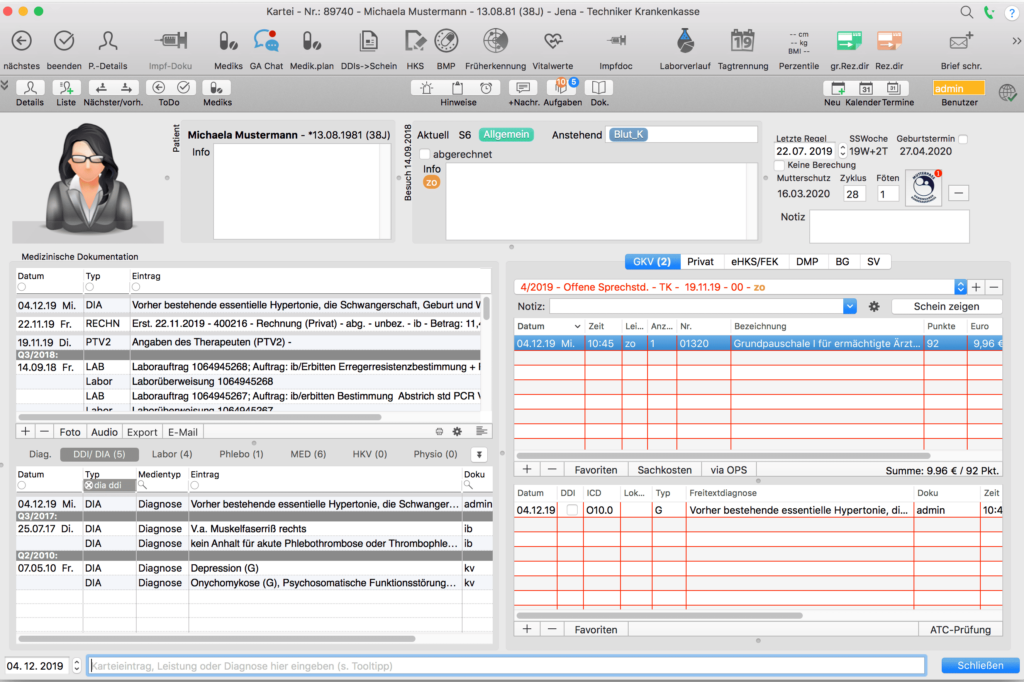Switch to the DMP tab
Screen dimensions: 1024x682
807,261
